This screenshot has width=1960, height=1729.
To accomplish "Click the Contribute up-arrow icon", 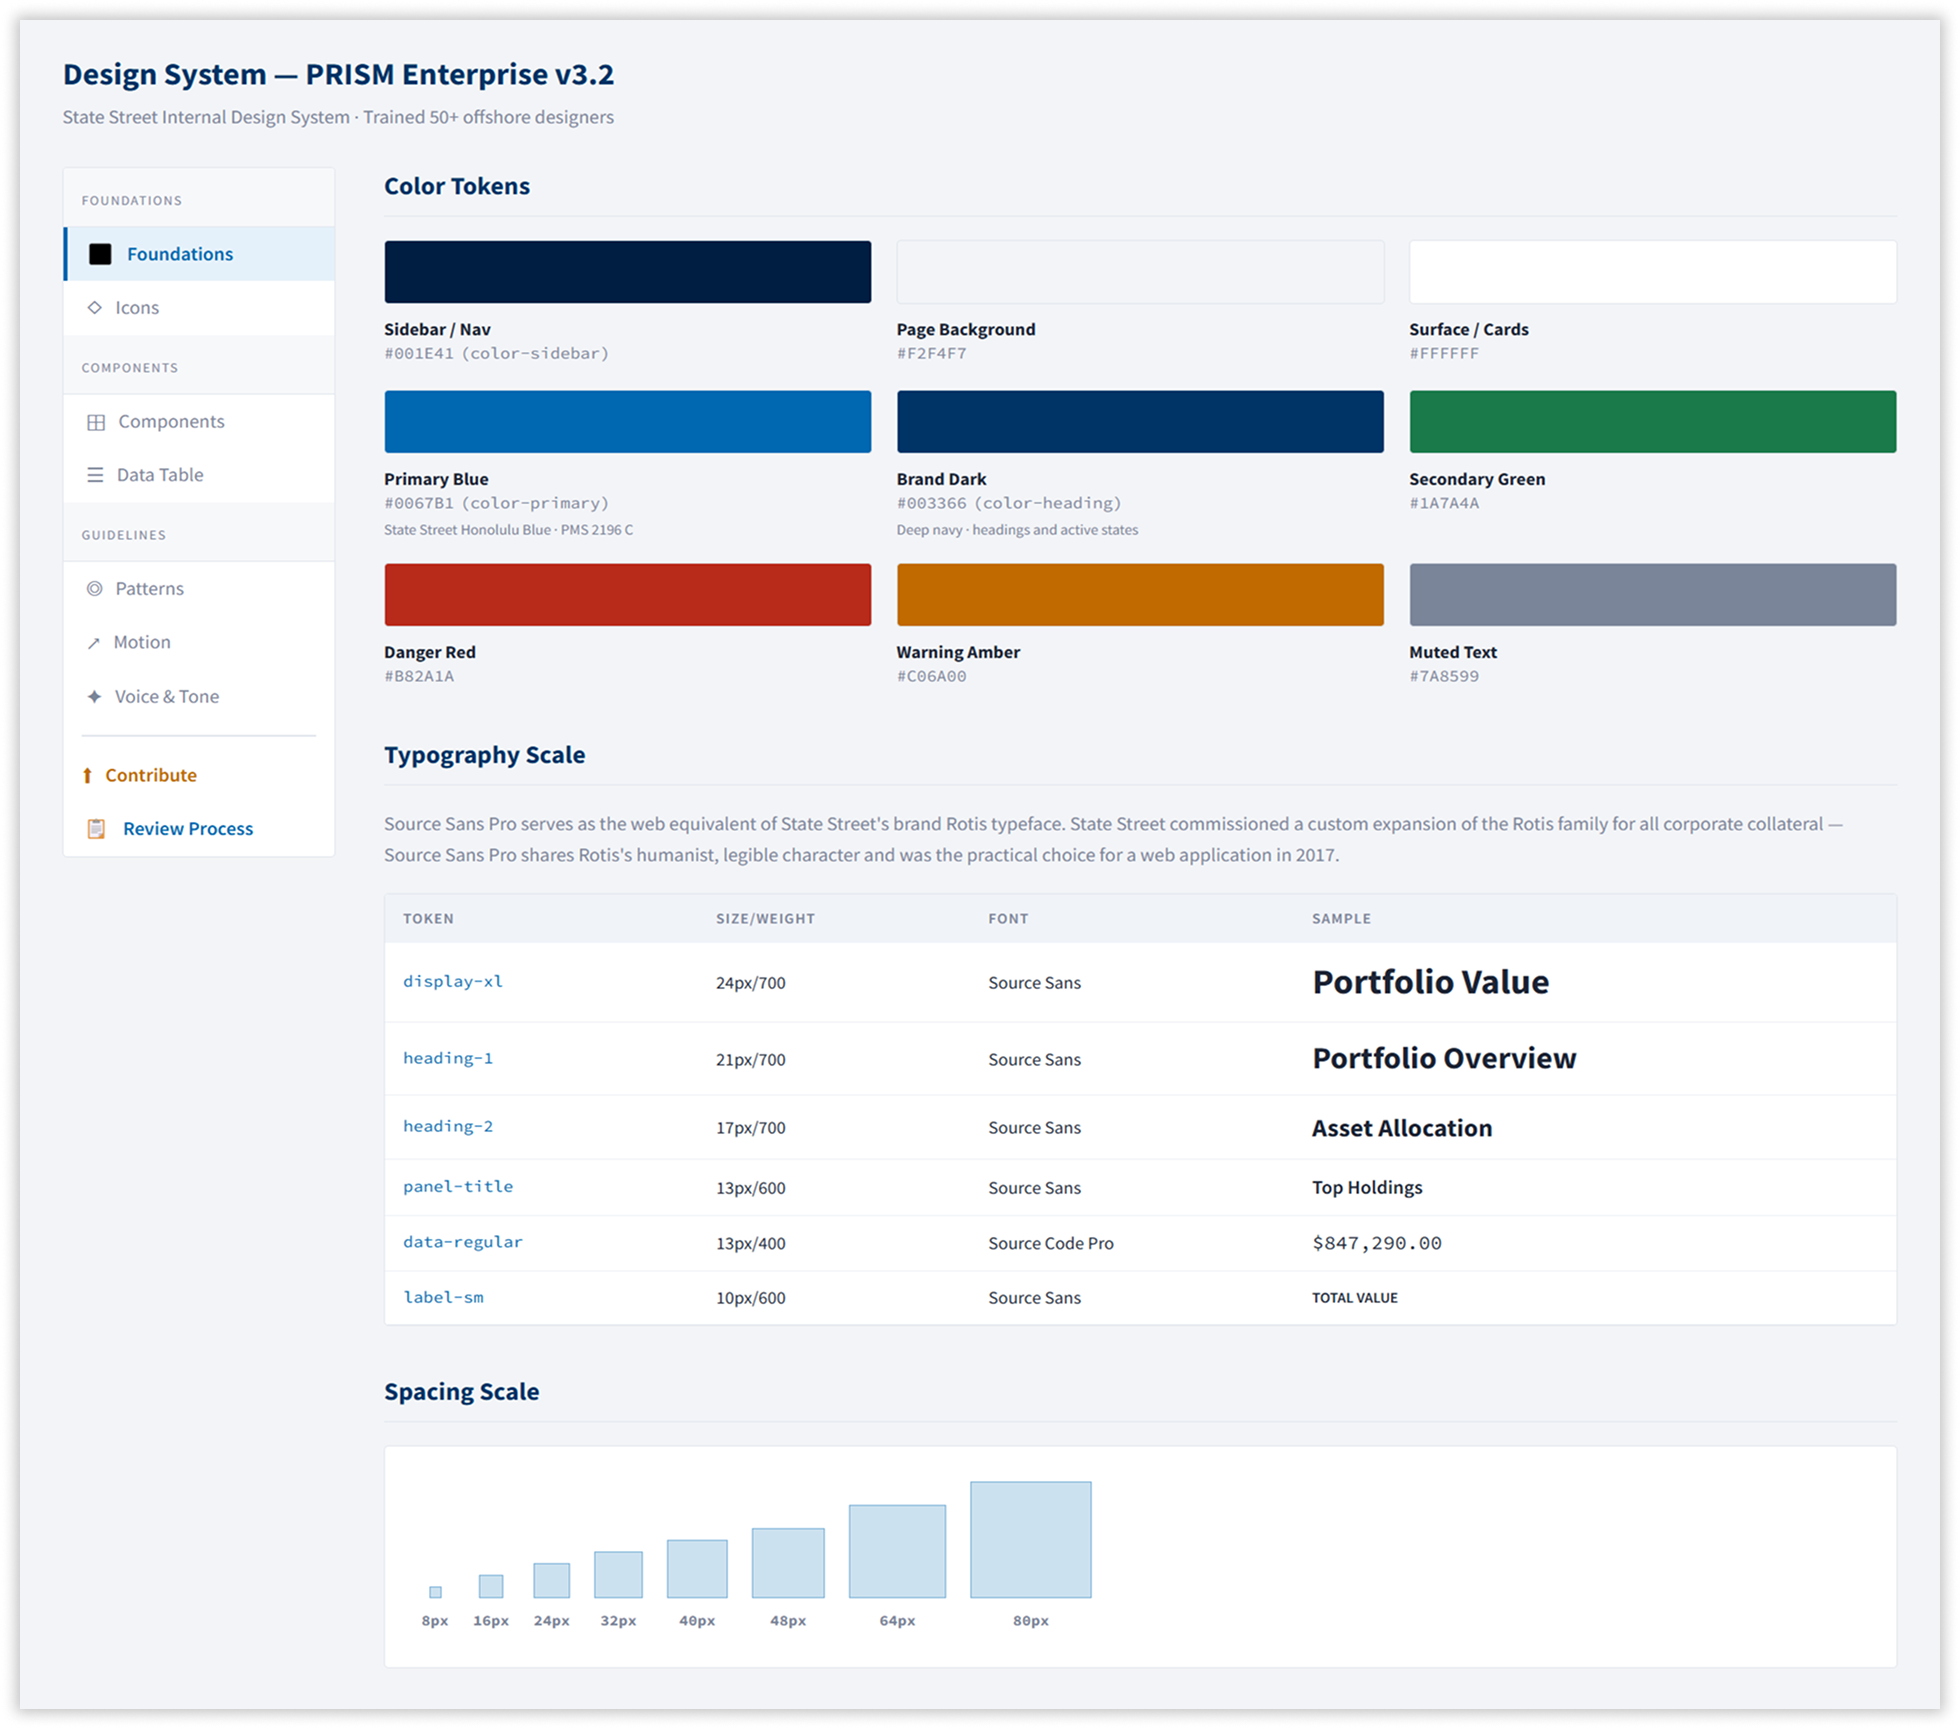I will point(88,776).
